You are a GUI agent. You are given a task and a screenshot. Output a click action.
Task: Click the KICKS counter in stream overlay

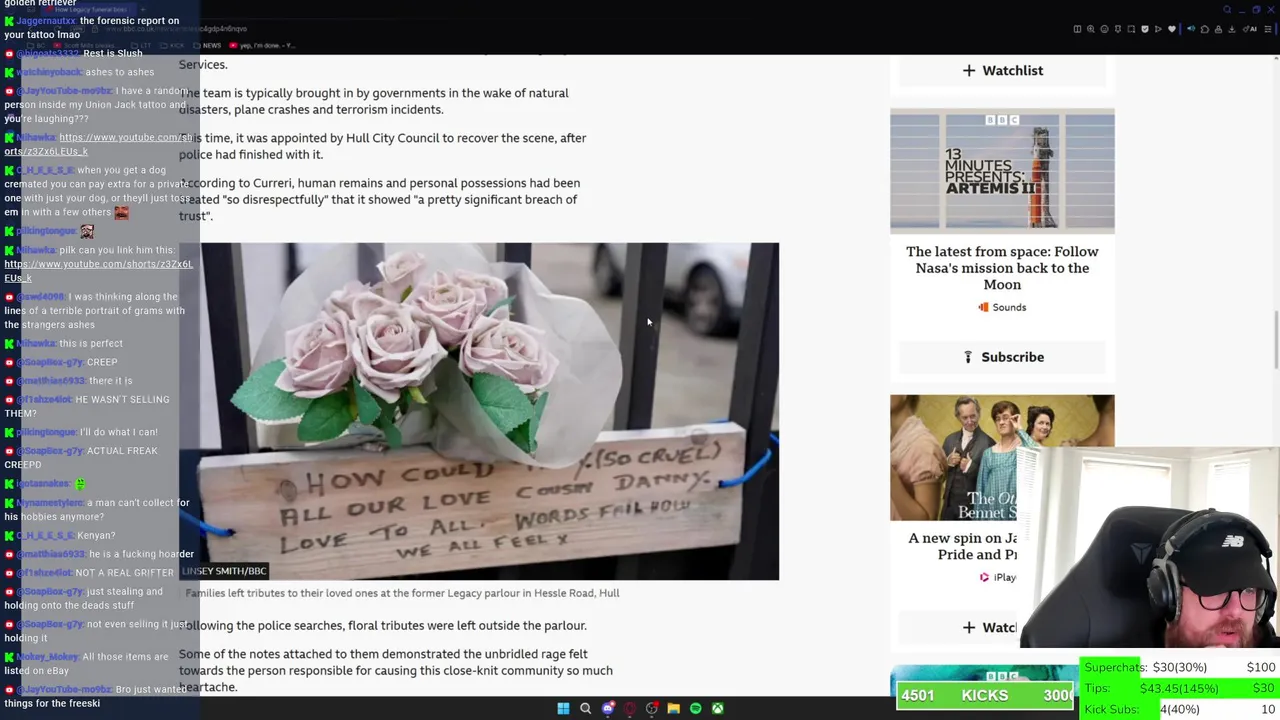(x=985, y=695)
